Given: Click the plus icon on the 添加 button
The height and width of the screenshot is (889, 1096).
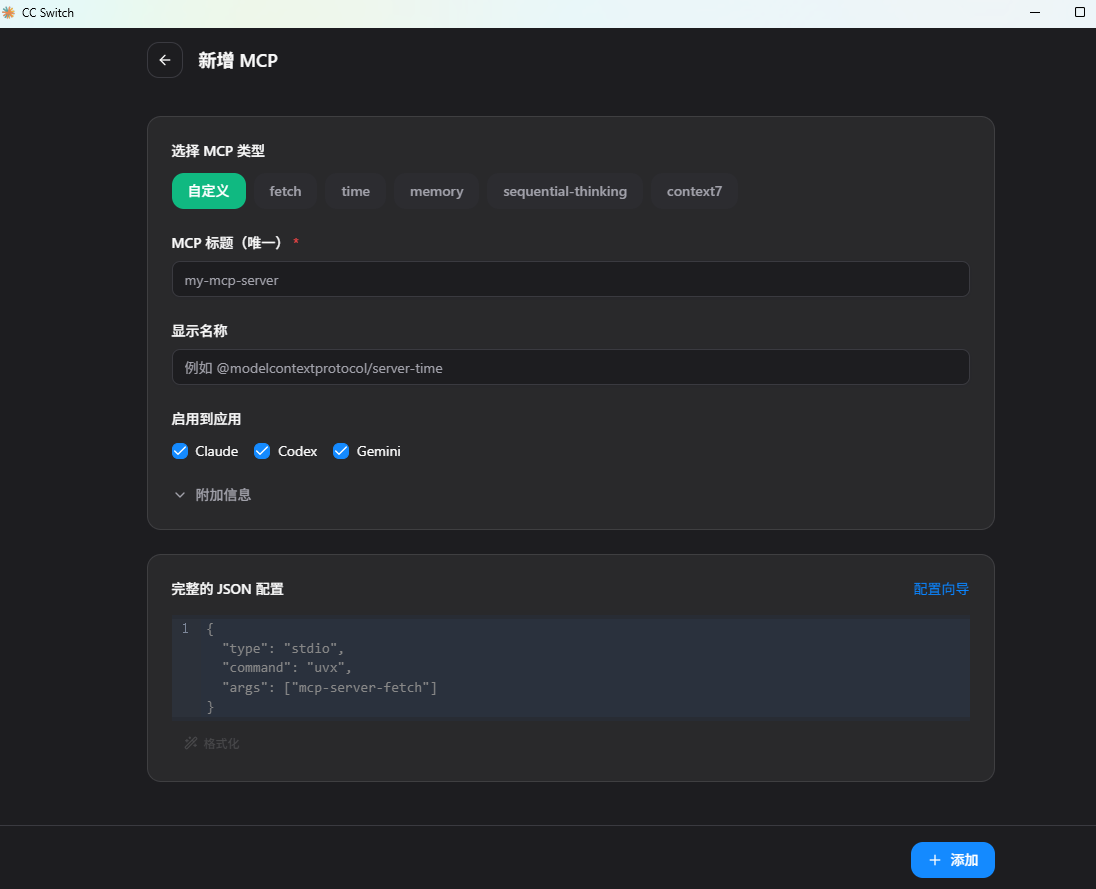Looking at the screenshot, I should pyautogui.click(x=935, y=860).
